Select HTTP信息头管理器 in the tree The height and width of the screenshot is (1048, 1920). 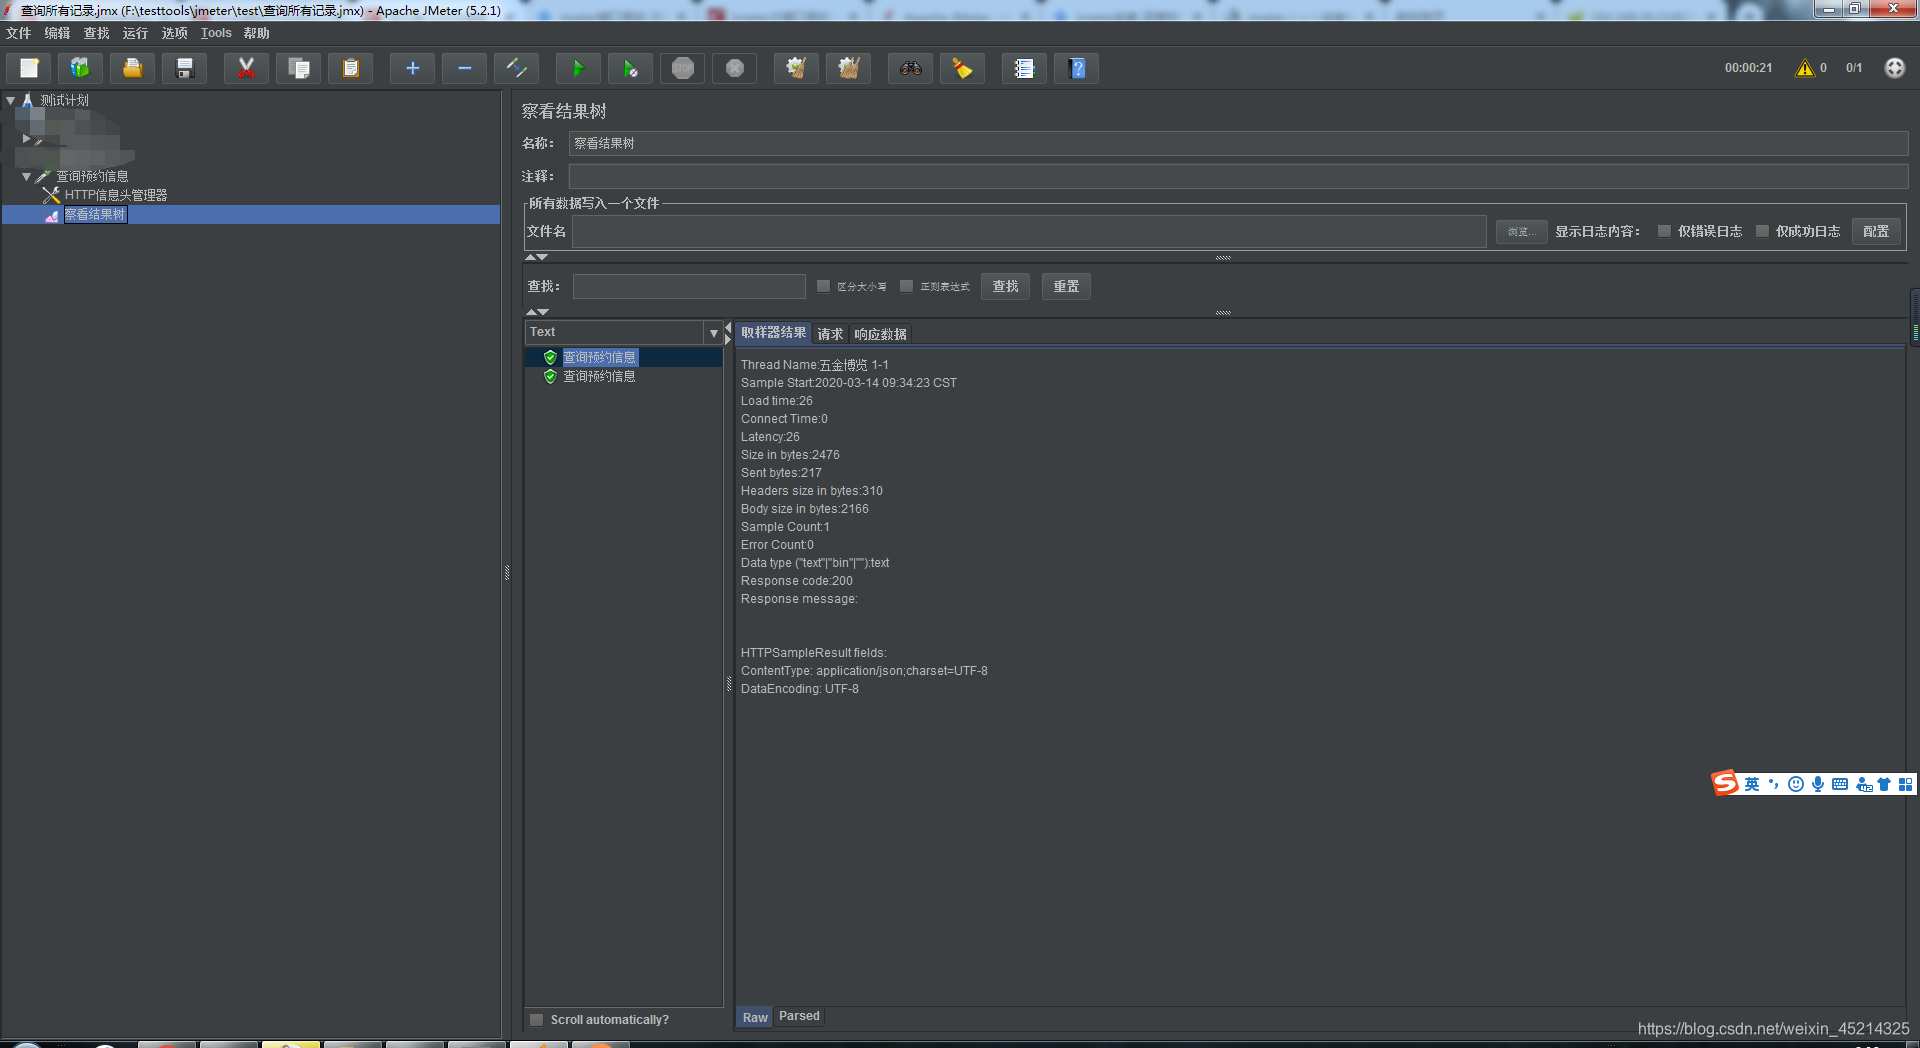tap(116, 195)
